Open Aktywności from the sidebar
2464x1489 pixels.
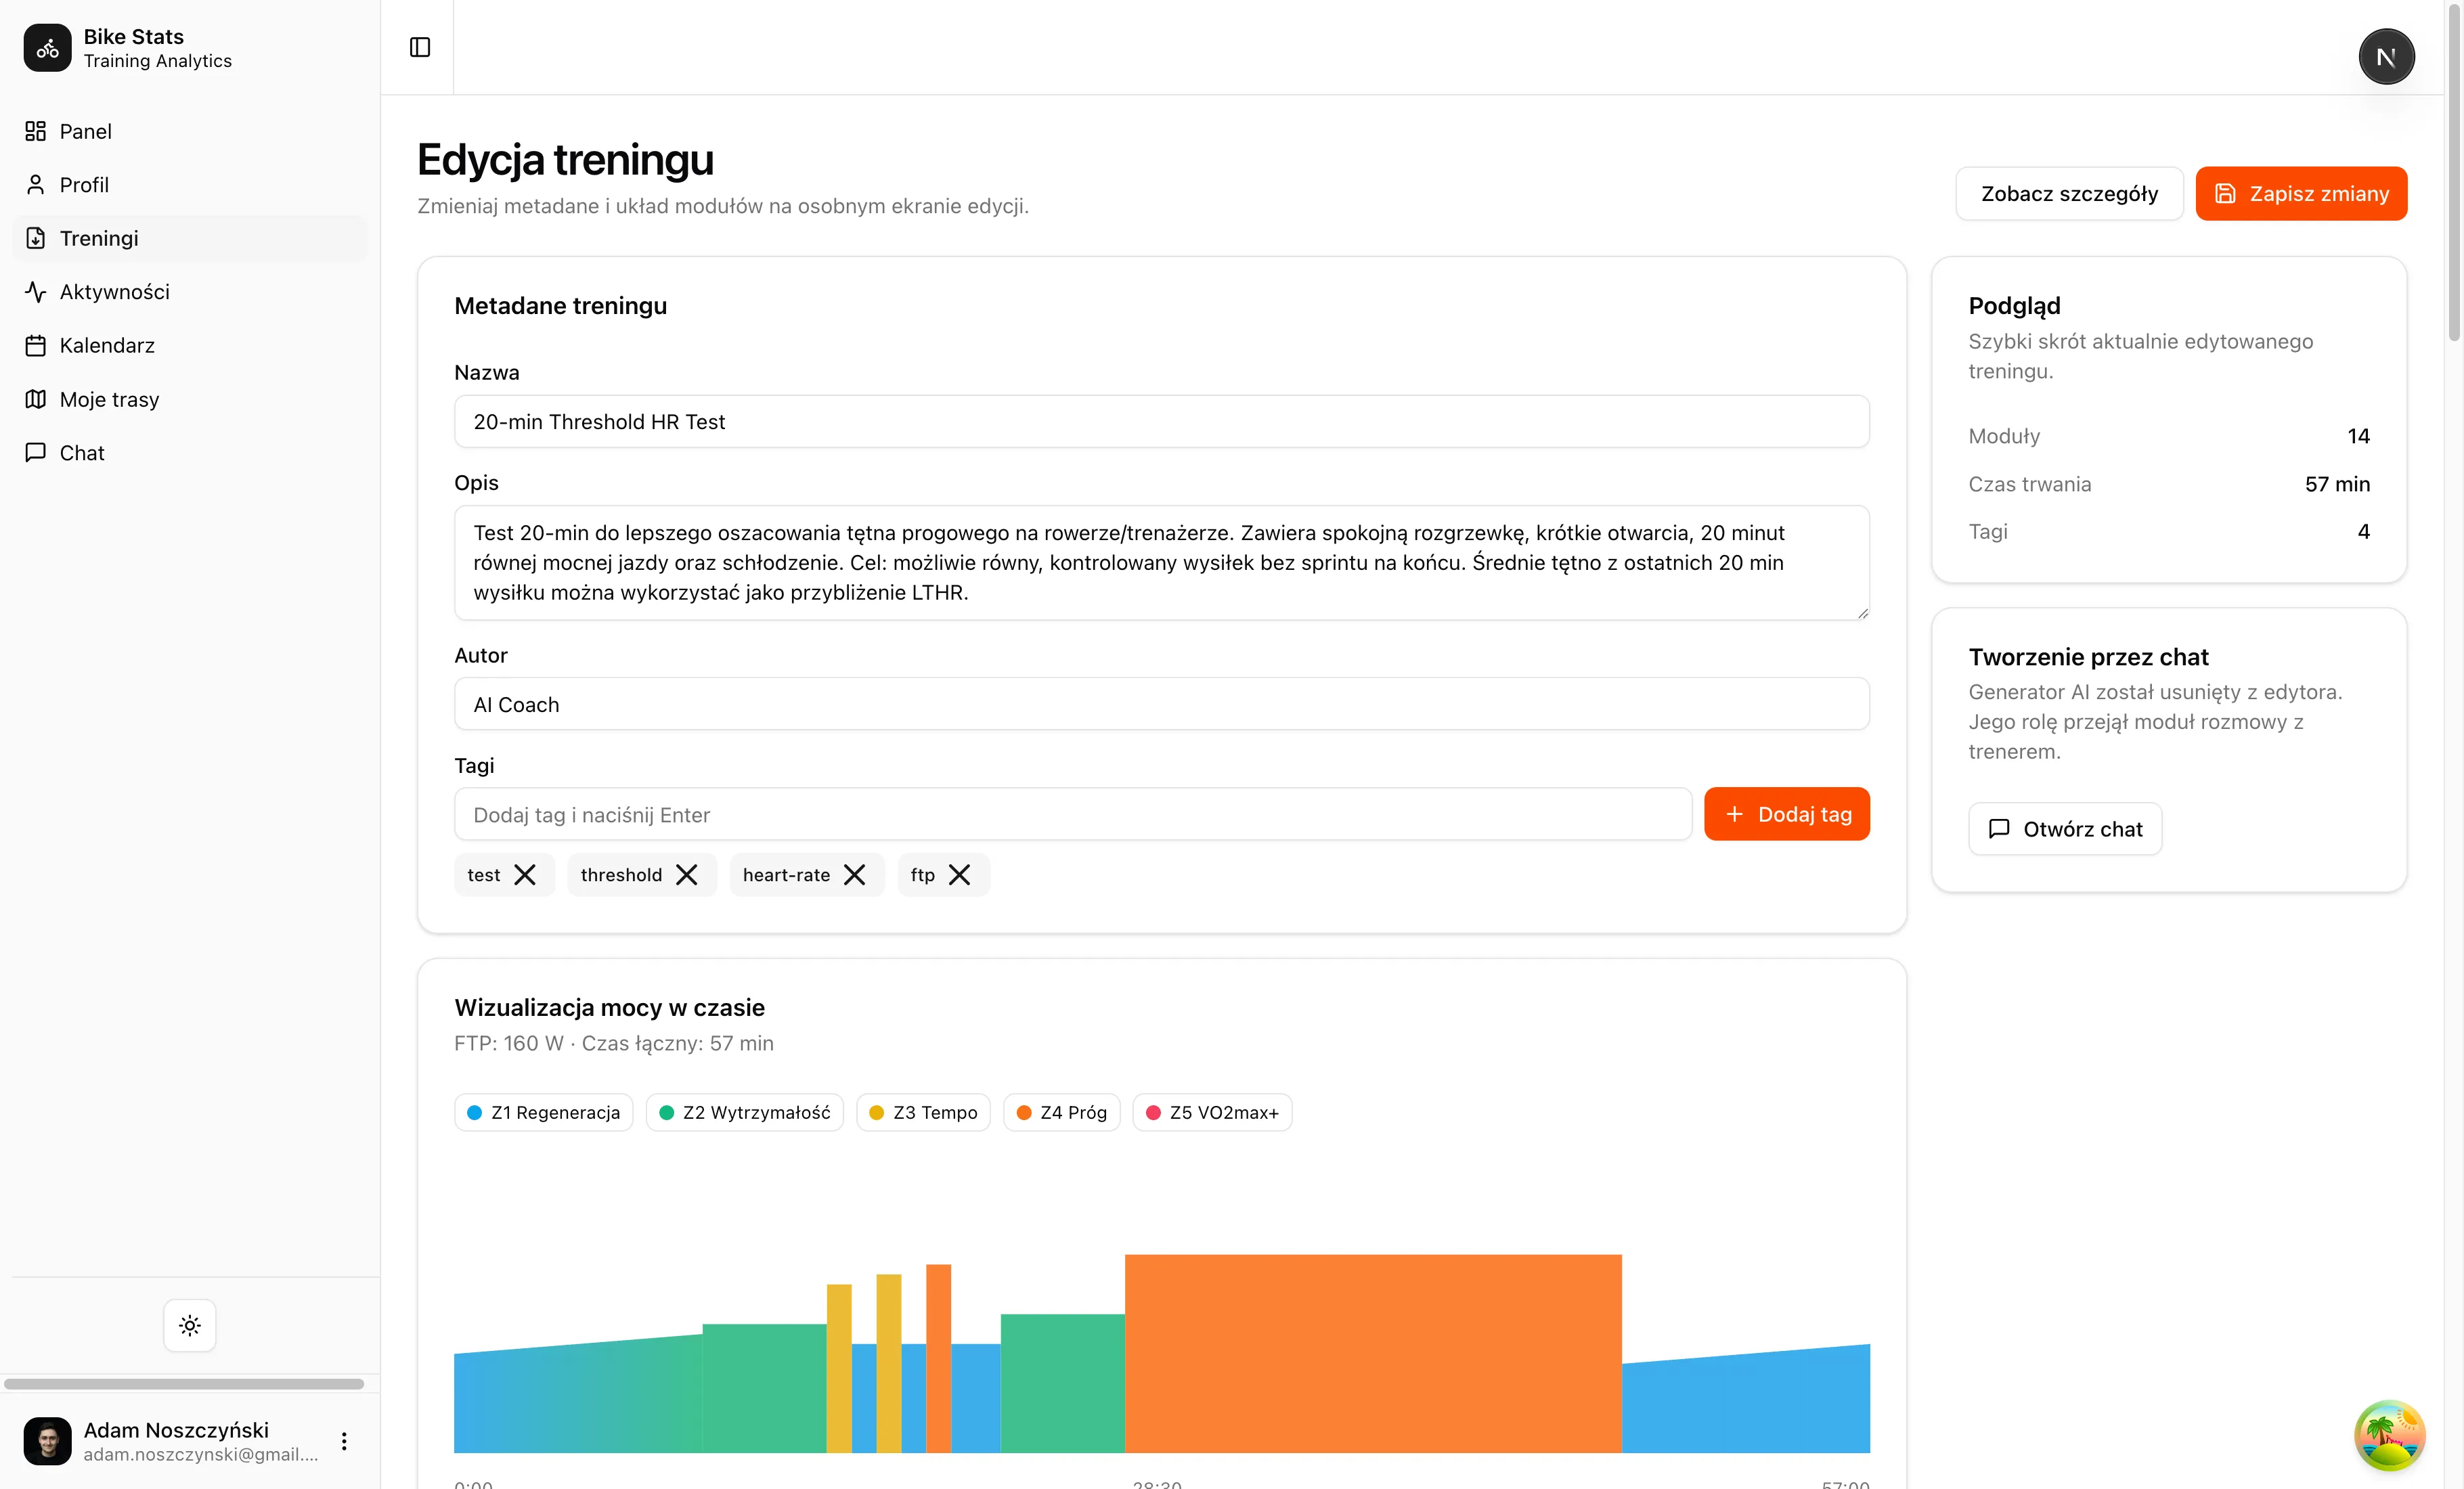pyautogui.click(x=114, y=292)
